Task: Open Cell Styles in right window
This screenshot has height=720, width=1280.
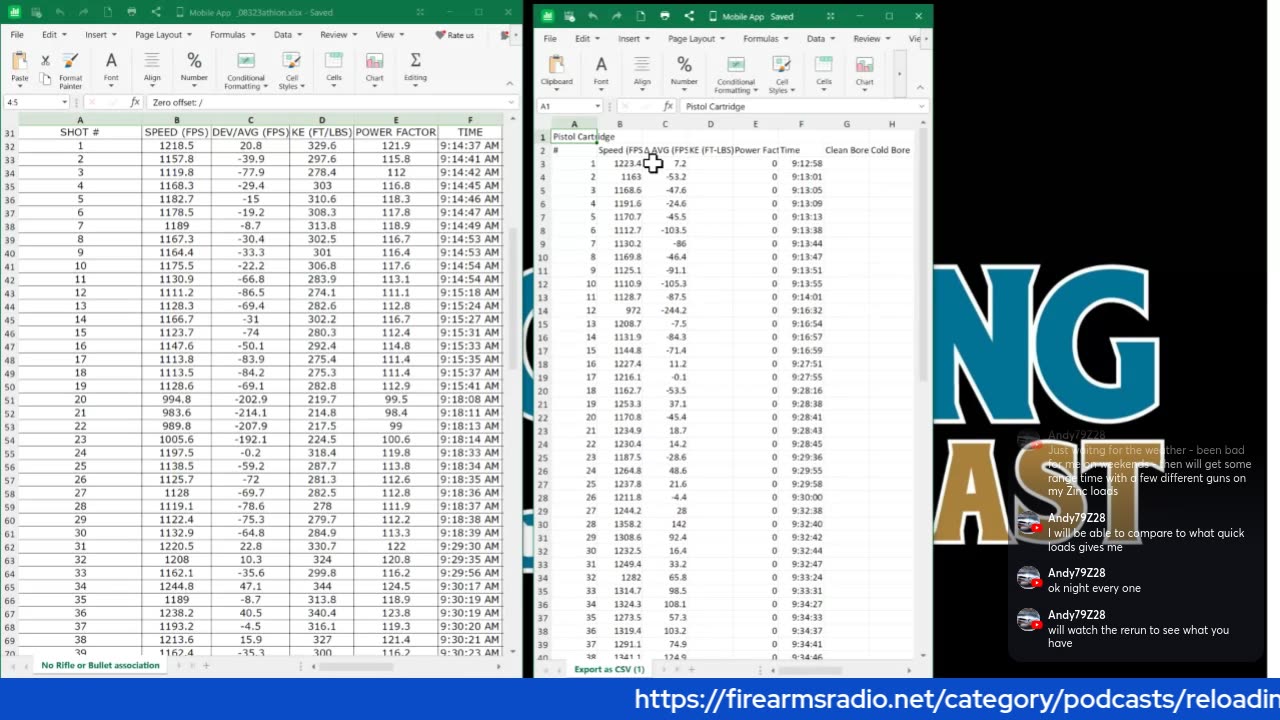Action: coord(782,74)
